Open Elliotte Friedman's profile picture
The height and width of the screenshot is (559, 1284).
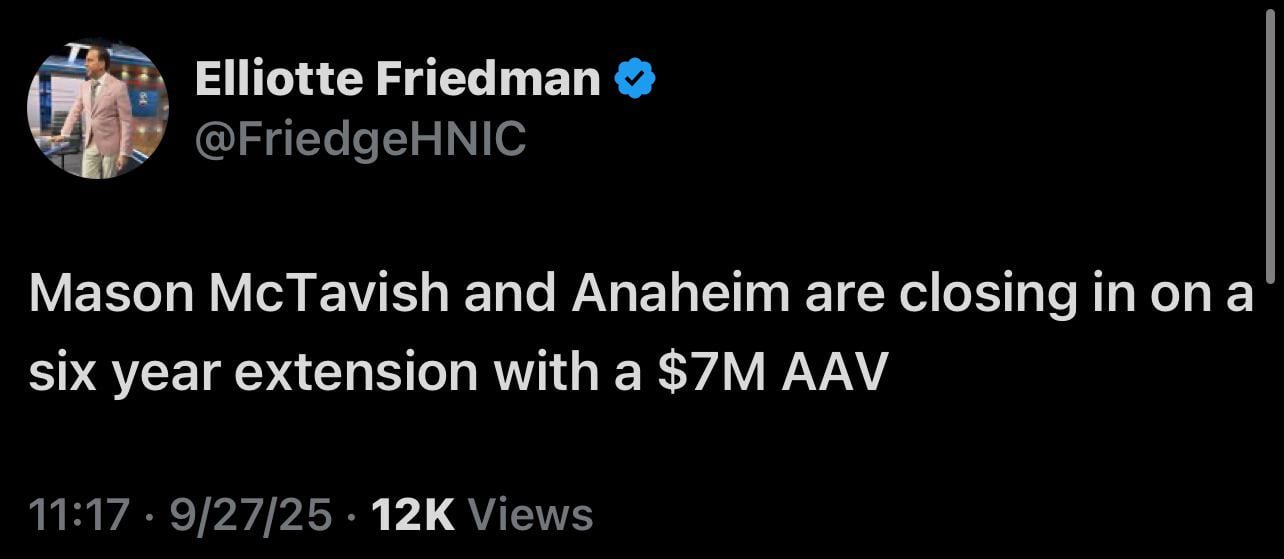(x=97, y=109)
